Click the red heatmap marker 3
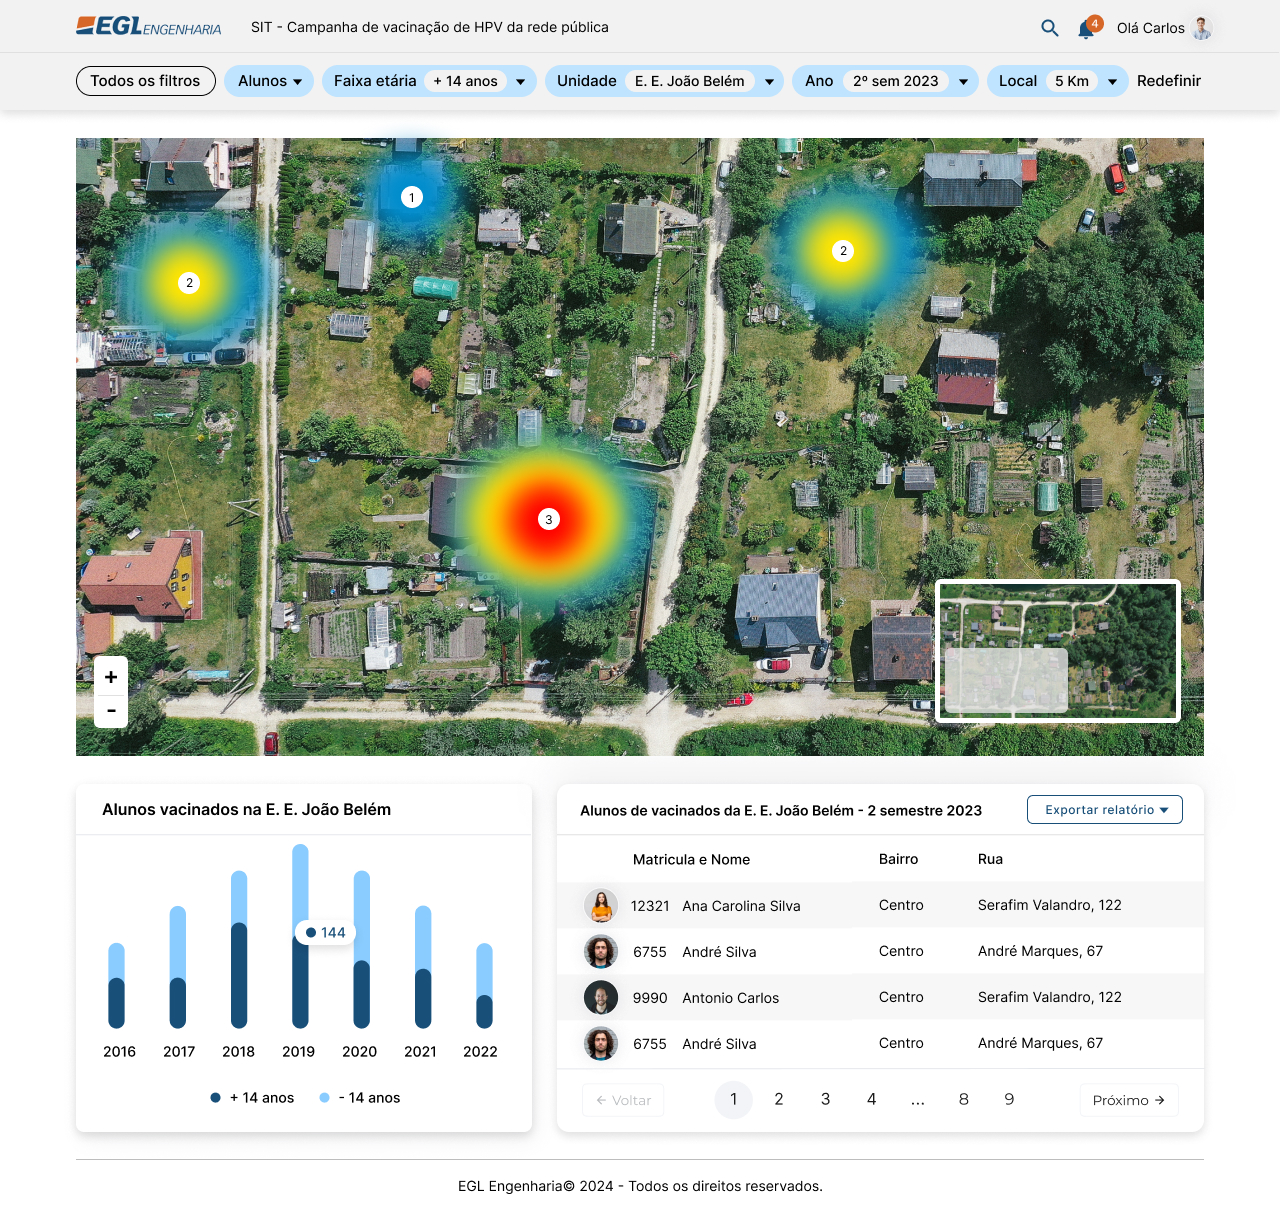 pyautogui.click(x=548, y=519)
